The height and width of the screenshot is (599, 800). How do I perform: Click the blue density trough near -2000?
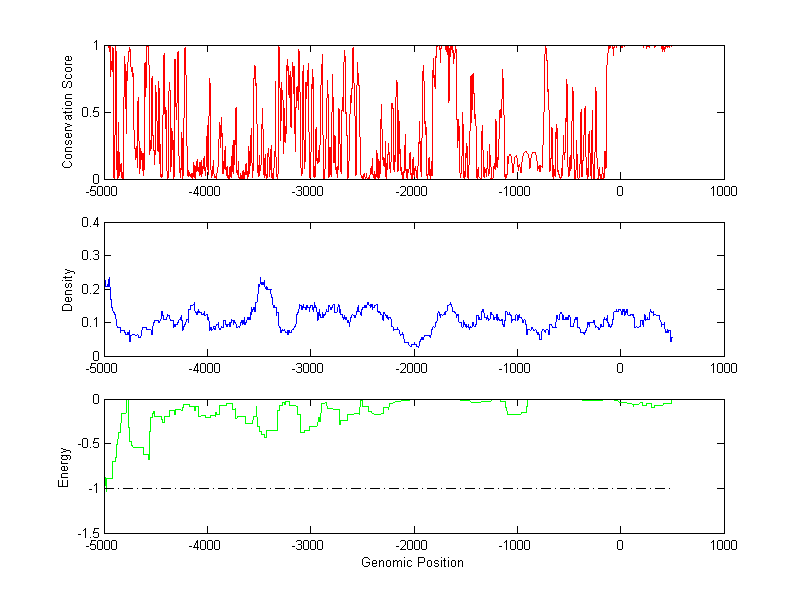[412, 344]
